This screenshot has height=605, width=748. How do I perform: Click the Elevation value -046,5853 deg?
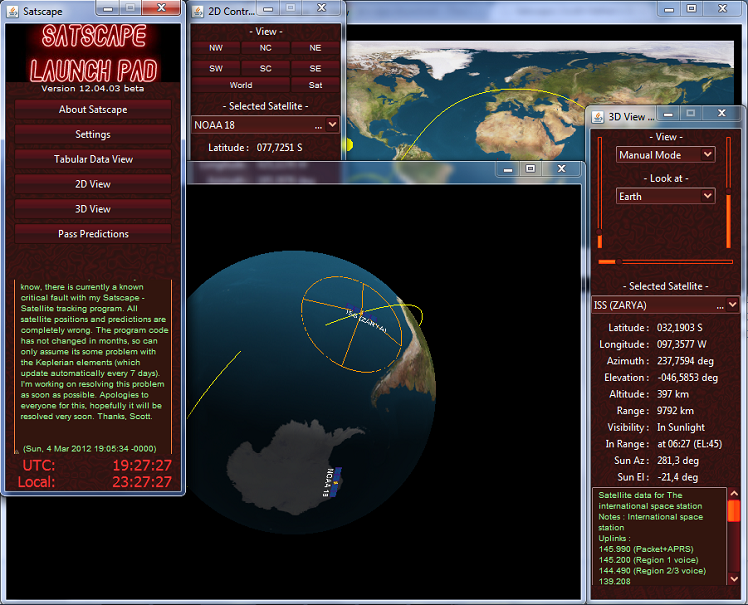687,377
